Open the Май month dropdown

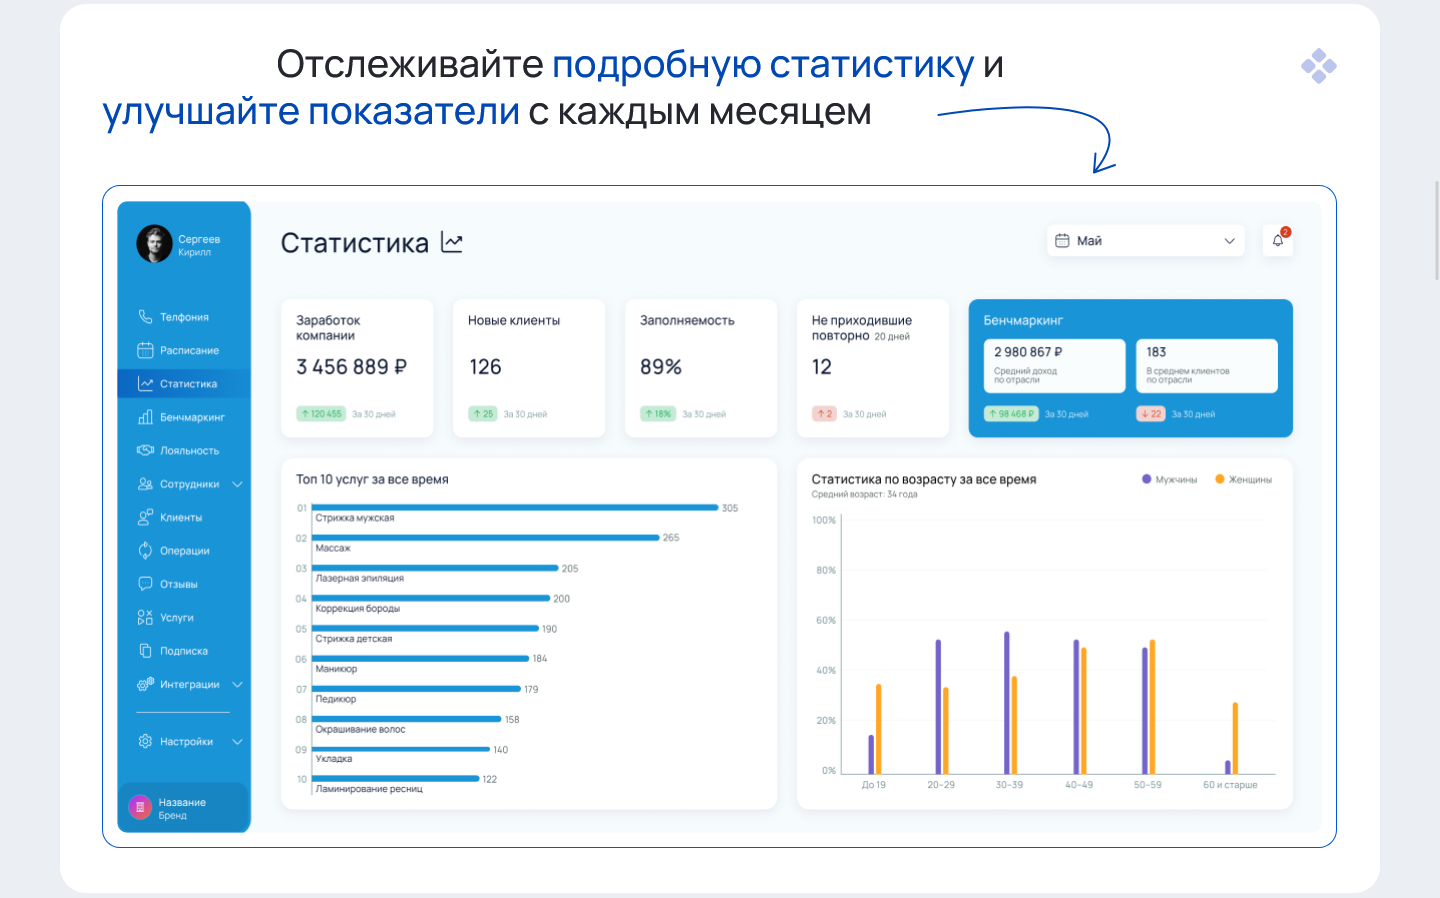point(1145,240)
